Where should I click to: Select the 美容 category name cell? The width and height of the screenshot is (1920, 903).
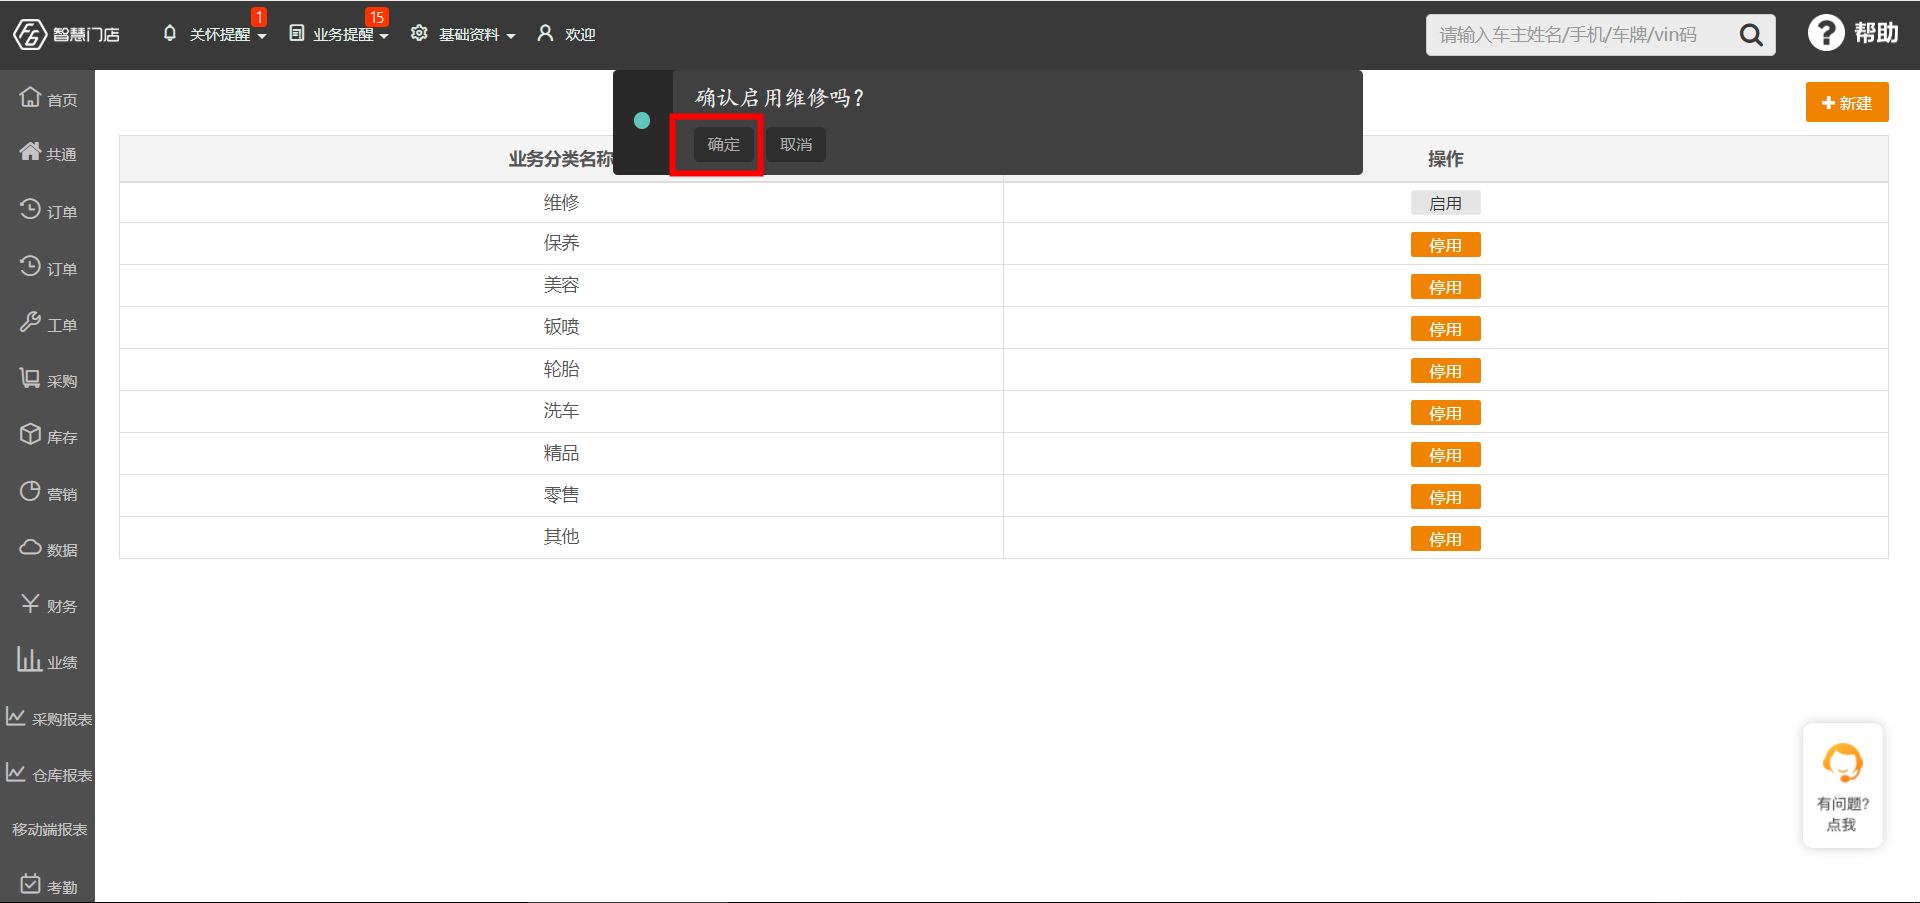pos(561,285)
